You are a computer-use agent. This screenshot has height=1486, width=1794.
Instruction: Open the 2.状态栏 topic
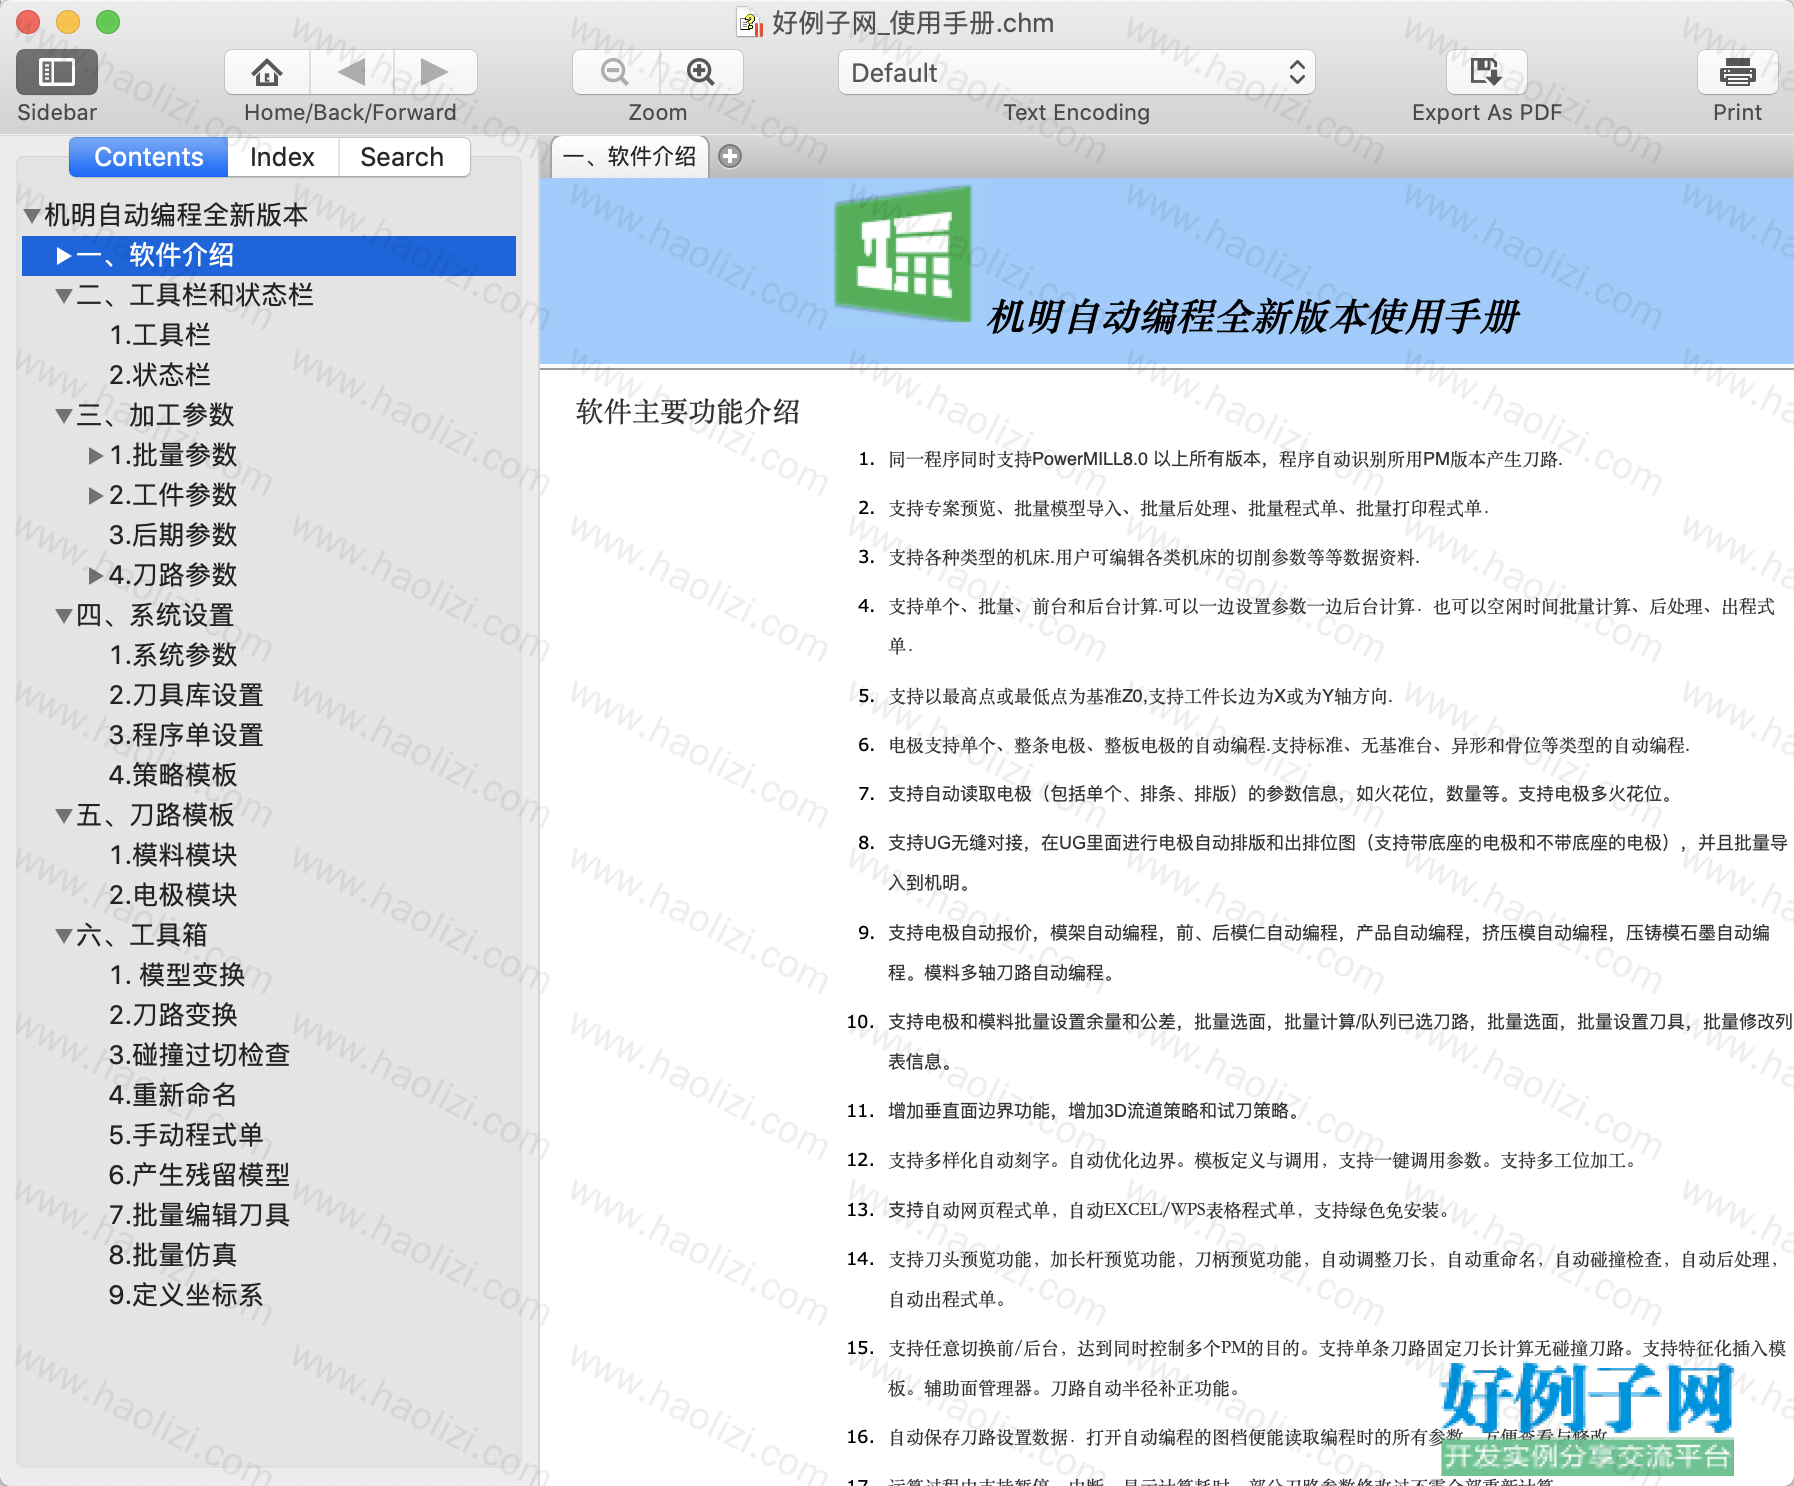160,375
